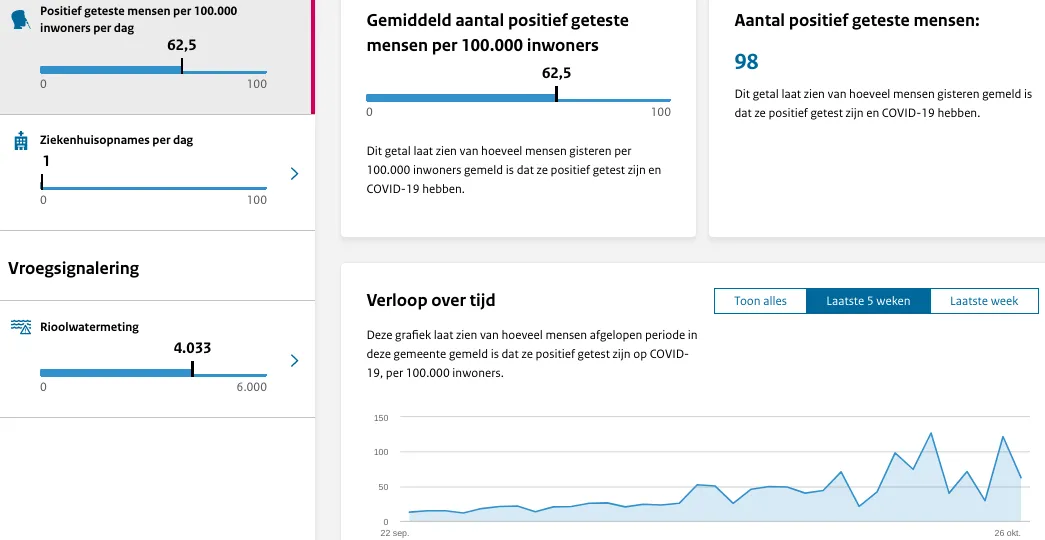Open Rioolwatermeting using its chevron arrow
1045x540 pixels.
(x=294, y=360)
